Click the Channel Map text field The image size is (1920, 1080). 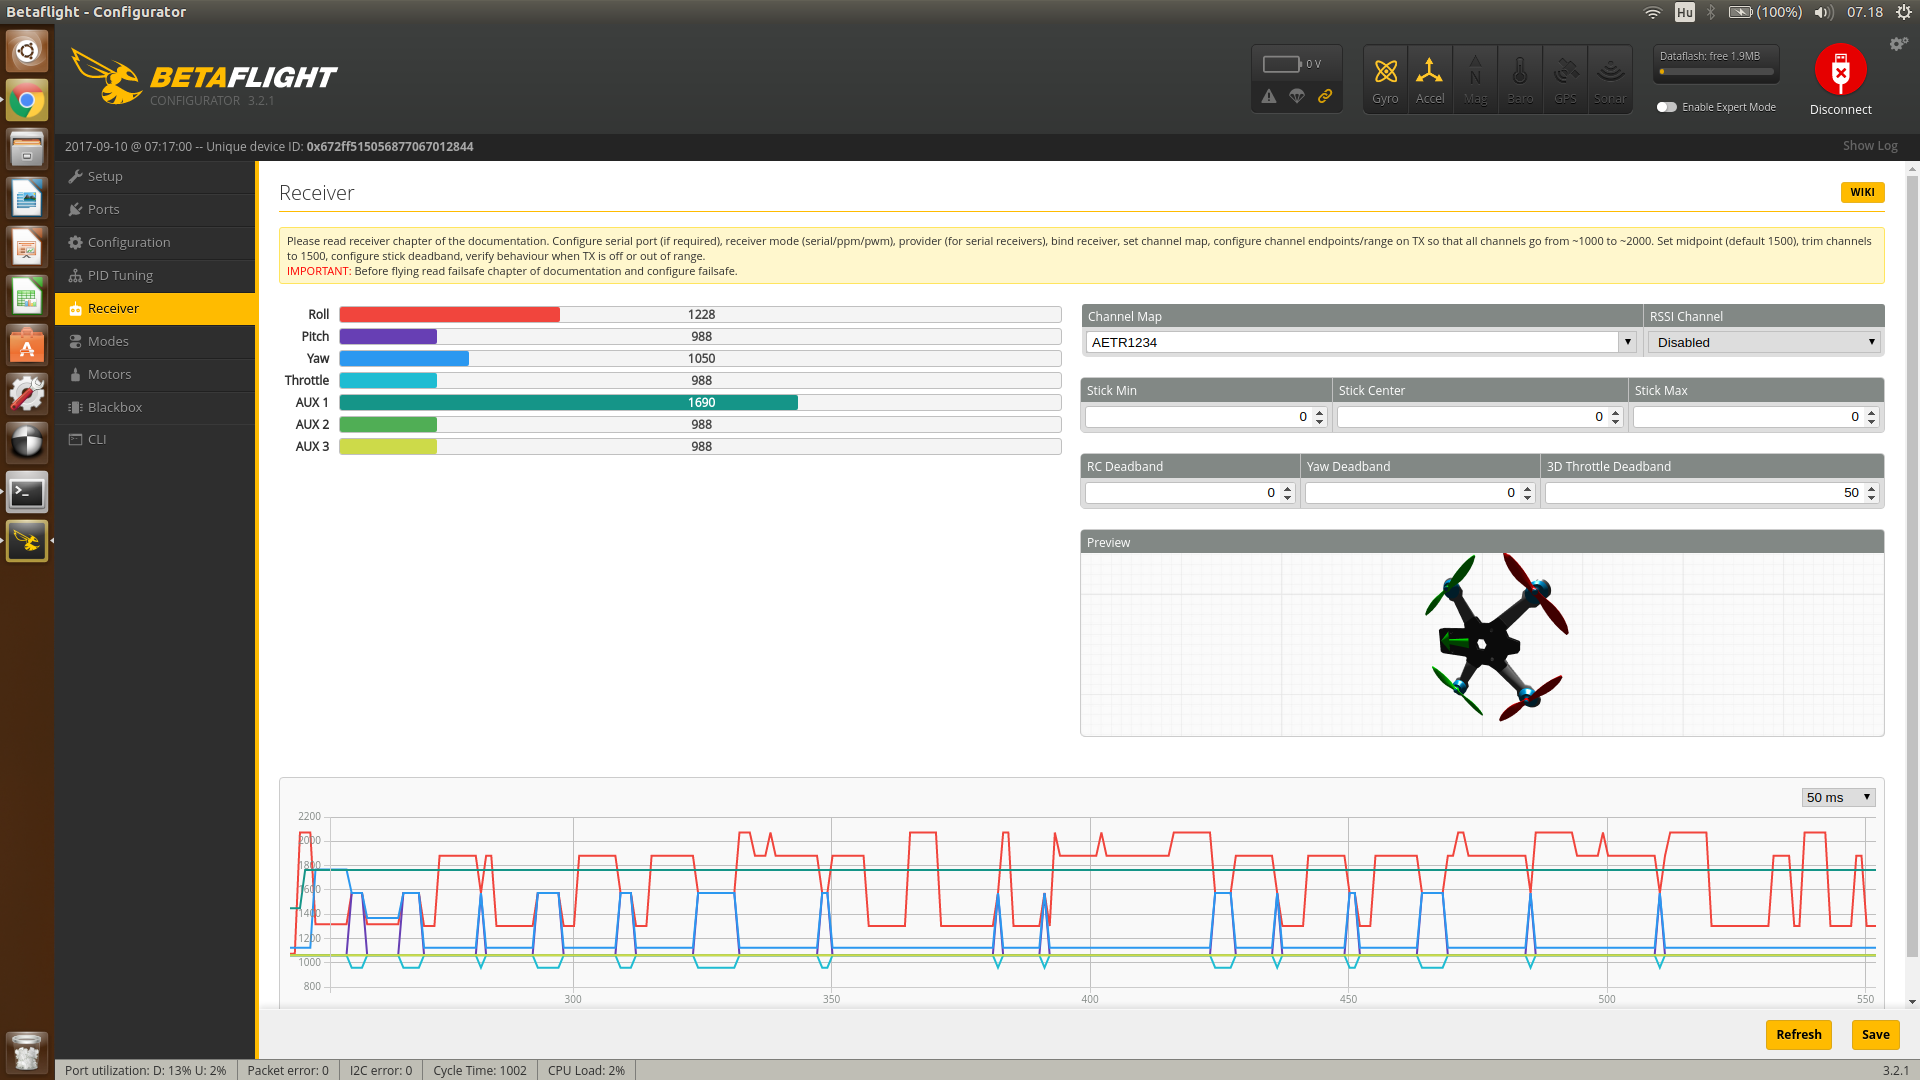1352,342
